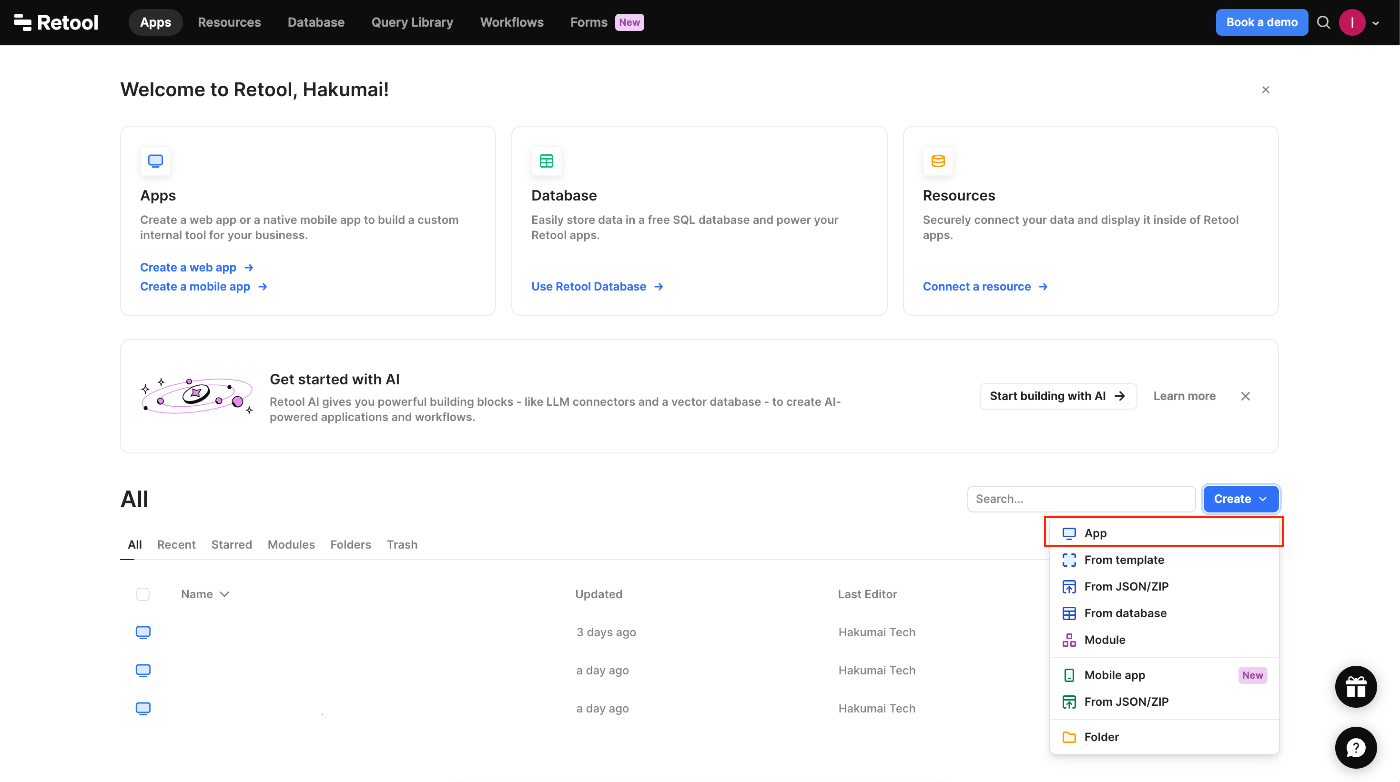Sort by the Name column dropdown
The image size is (1400, 782).
[205, 594]
